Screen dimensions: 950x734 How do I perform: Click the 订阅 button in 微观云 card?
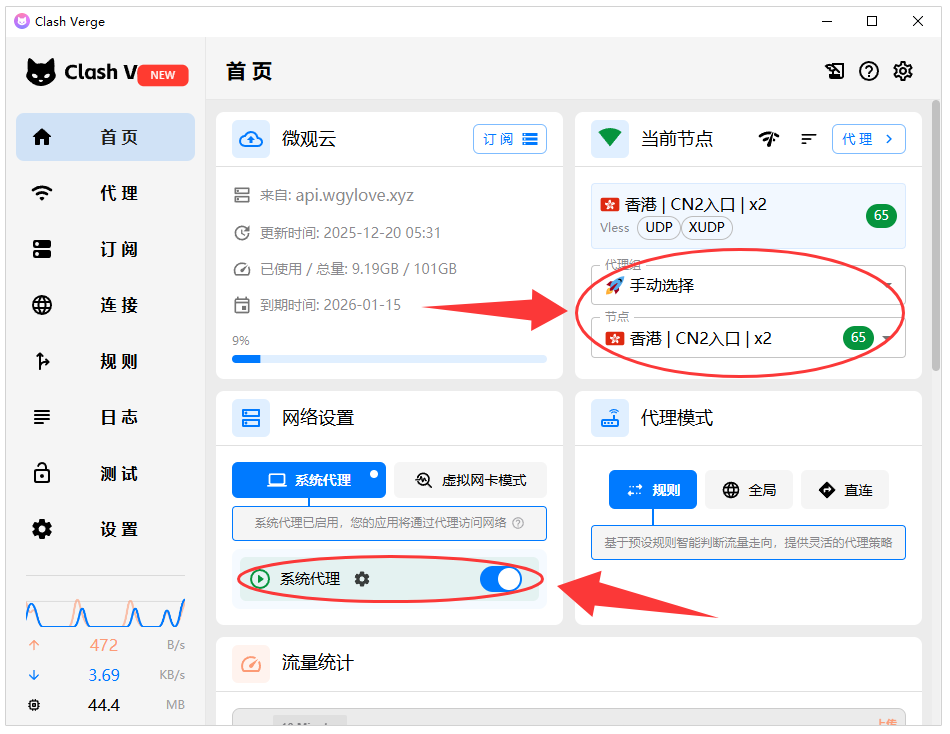tap(510, 139)
